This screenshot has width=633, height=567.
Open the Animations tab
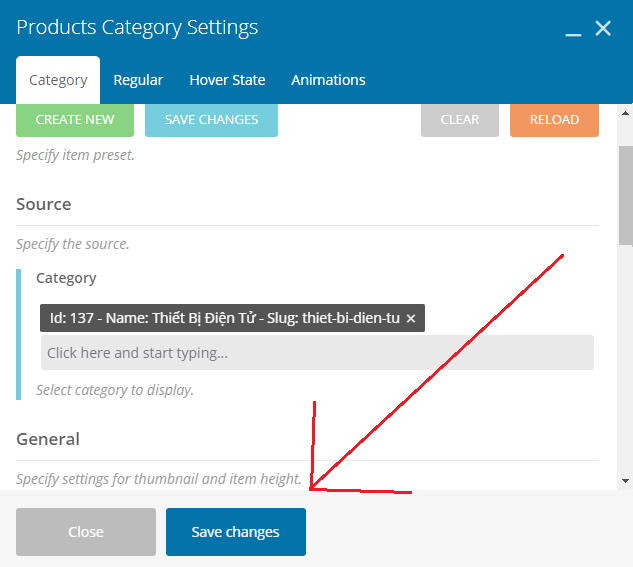click(328, 80)
